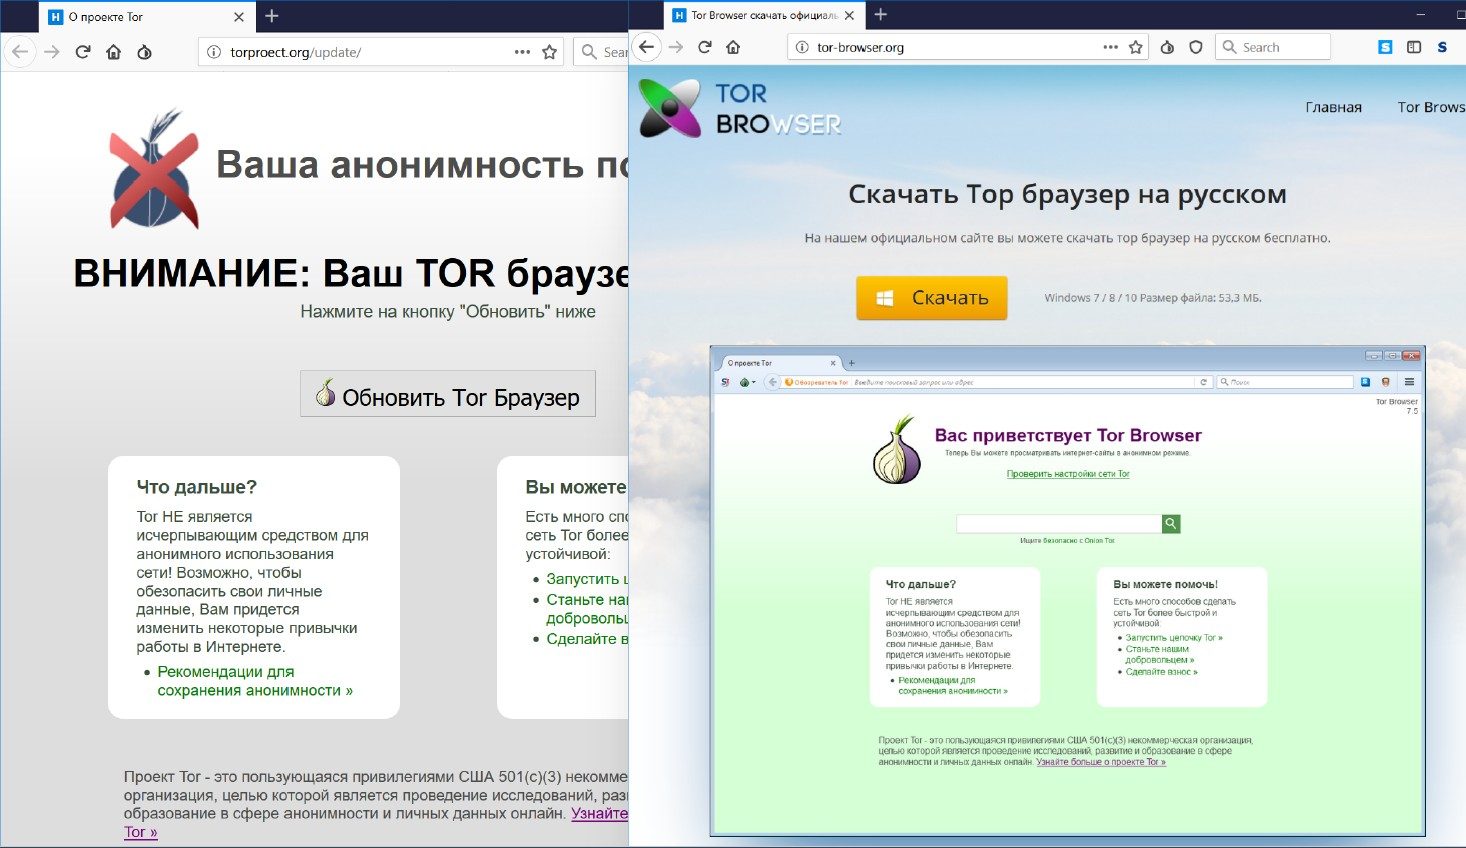Viewport: 1466px width, 848px height.
Task: Click the yellow "Скачать" download button
Action: point(931,298)
